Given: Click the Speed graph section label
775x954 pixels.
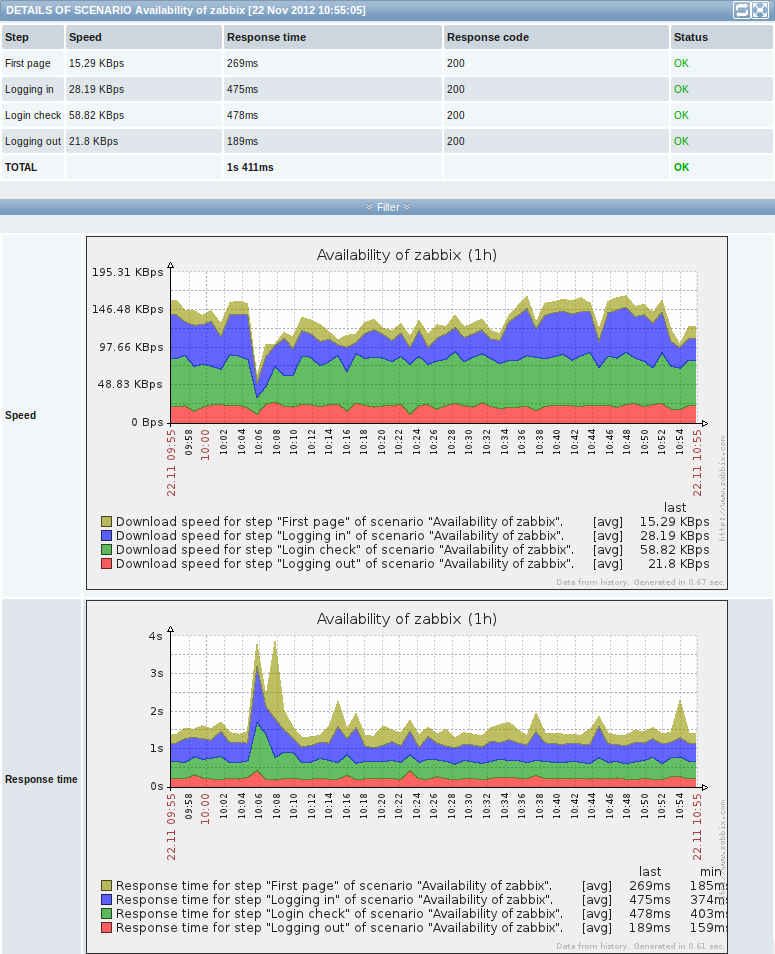Looking at the screenshot, I should [x=20, y=415].
